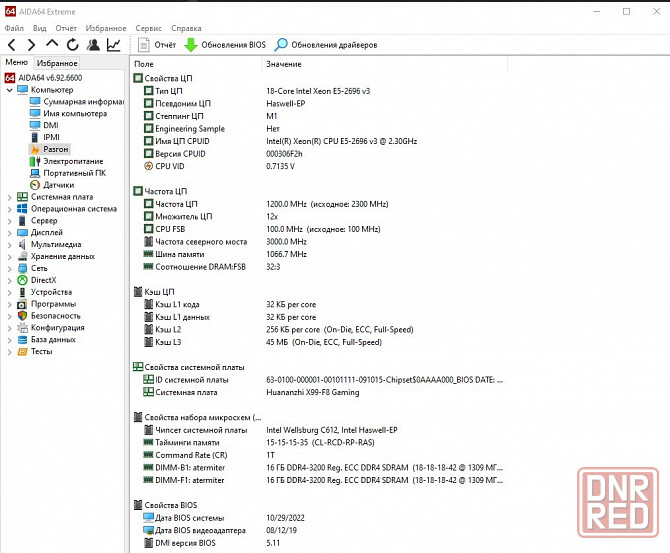Viewport: 670px width, 553px height.
Task: Refresh the current page
Action: [73, 44]
